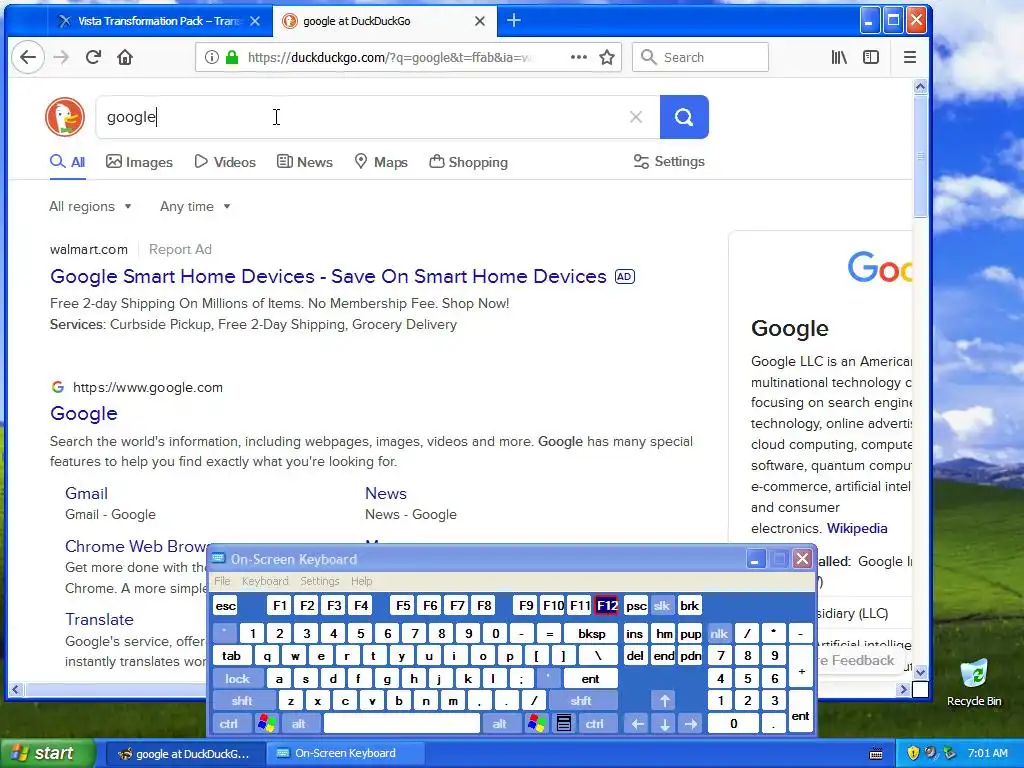Click the spacebar on On-Screen Keyboard
The width and height of the screenshot is (1024, 768).
tap(402, 724)
